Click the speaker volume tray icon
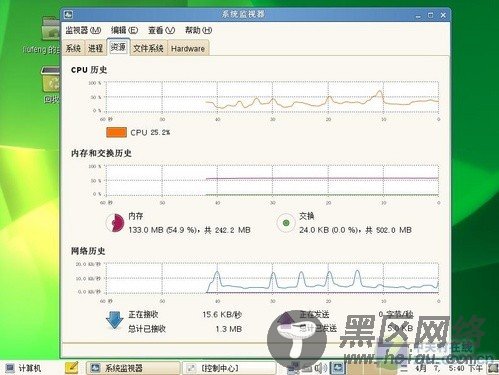The image size is (499, 375). click(321, 368)
